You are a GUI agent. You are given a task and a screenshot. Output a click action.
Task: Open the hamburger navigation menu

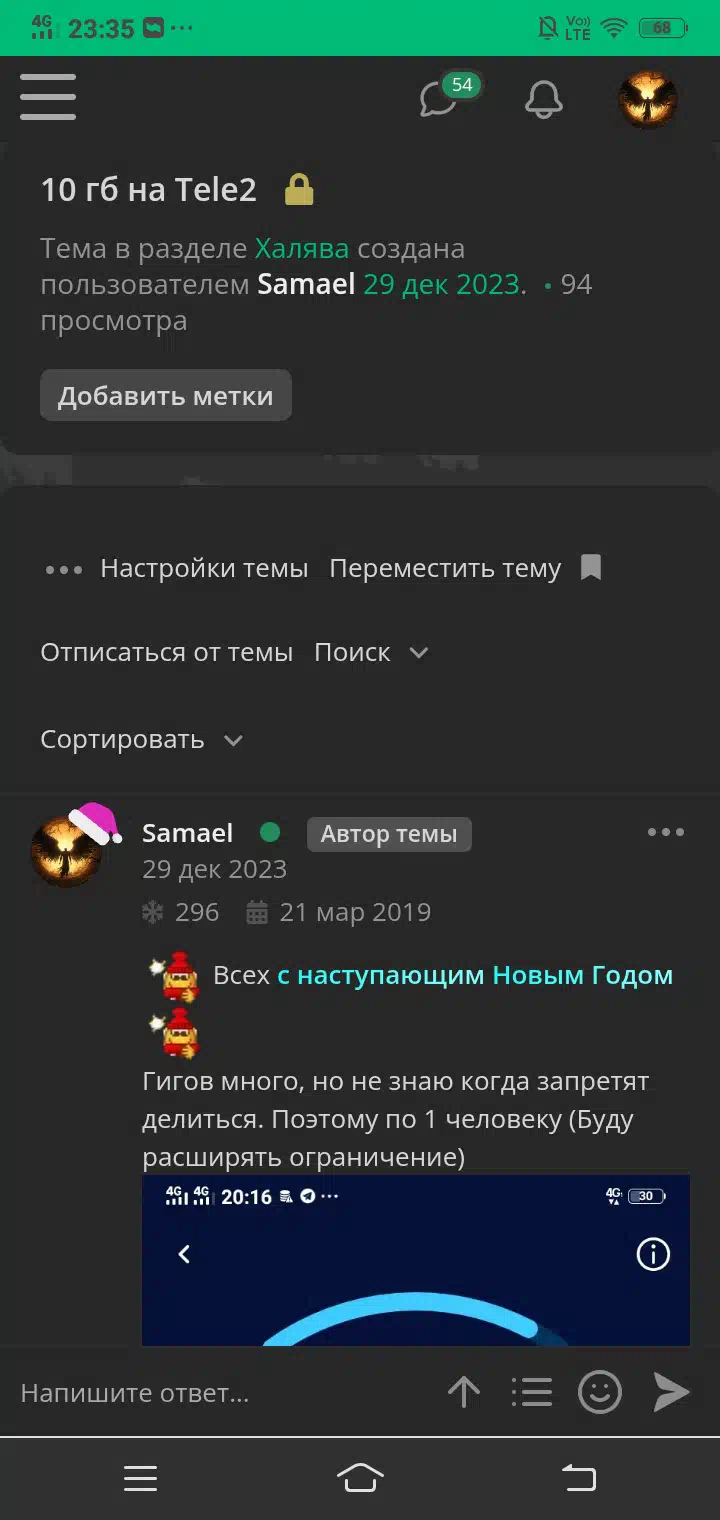click(x=48, y=98)
